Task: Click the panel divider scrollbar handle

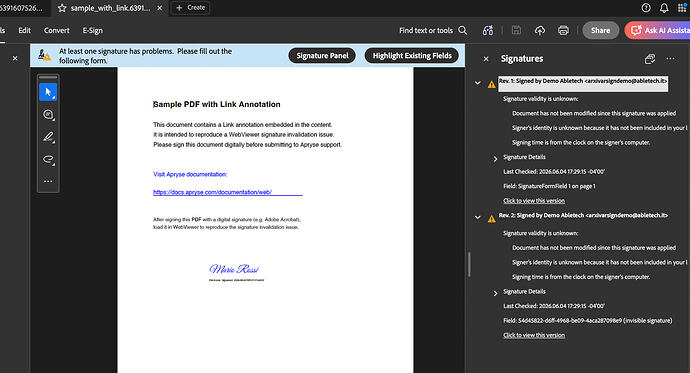Action: [469, 265]
